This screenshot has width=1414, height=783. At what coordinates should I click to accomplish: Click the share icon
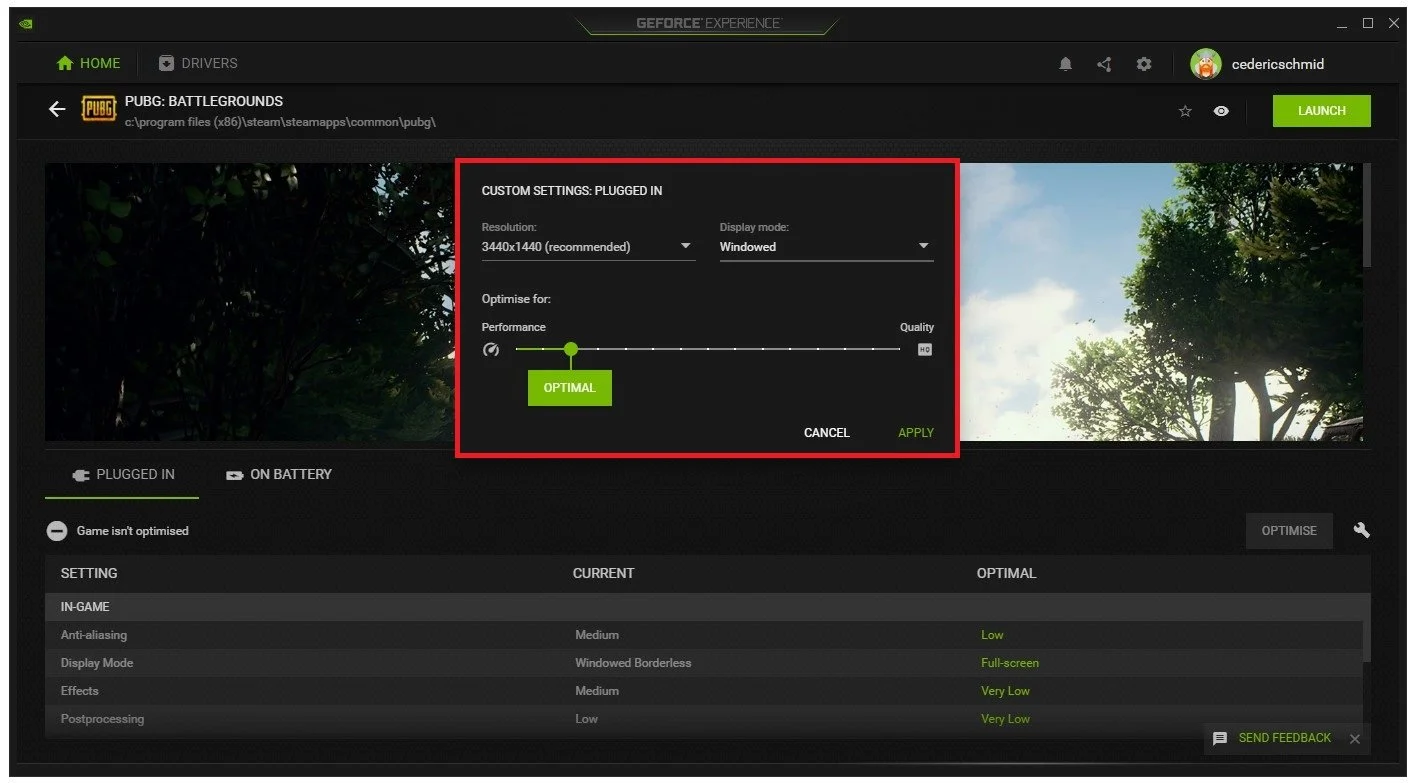1104,64
